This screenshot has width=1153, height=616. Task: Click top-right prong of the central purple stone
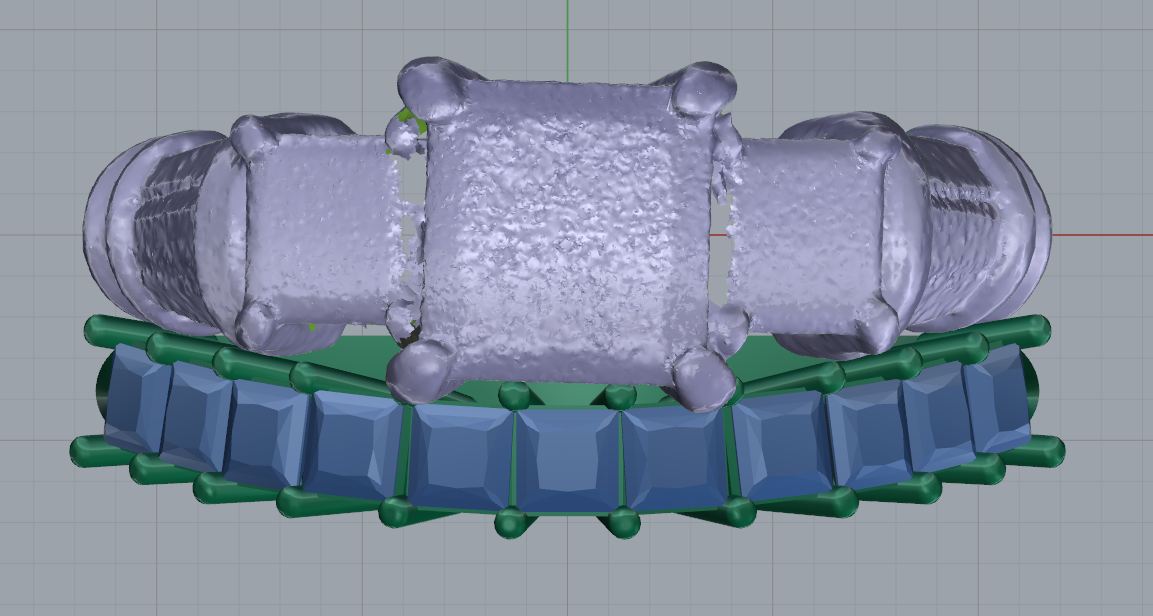704,90
